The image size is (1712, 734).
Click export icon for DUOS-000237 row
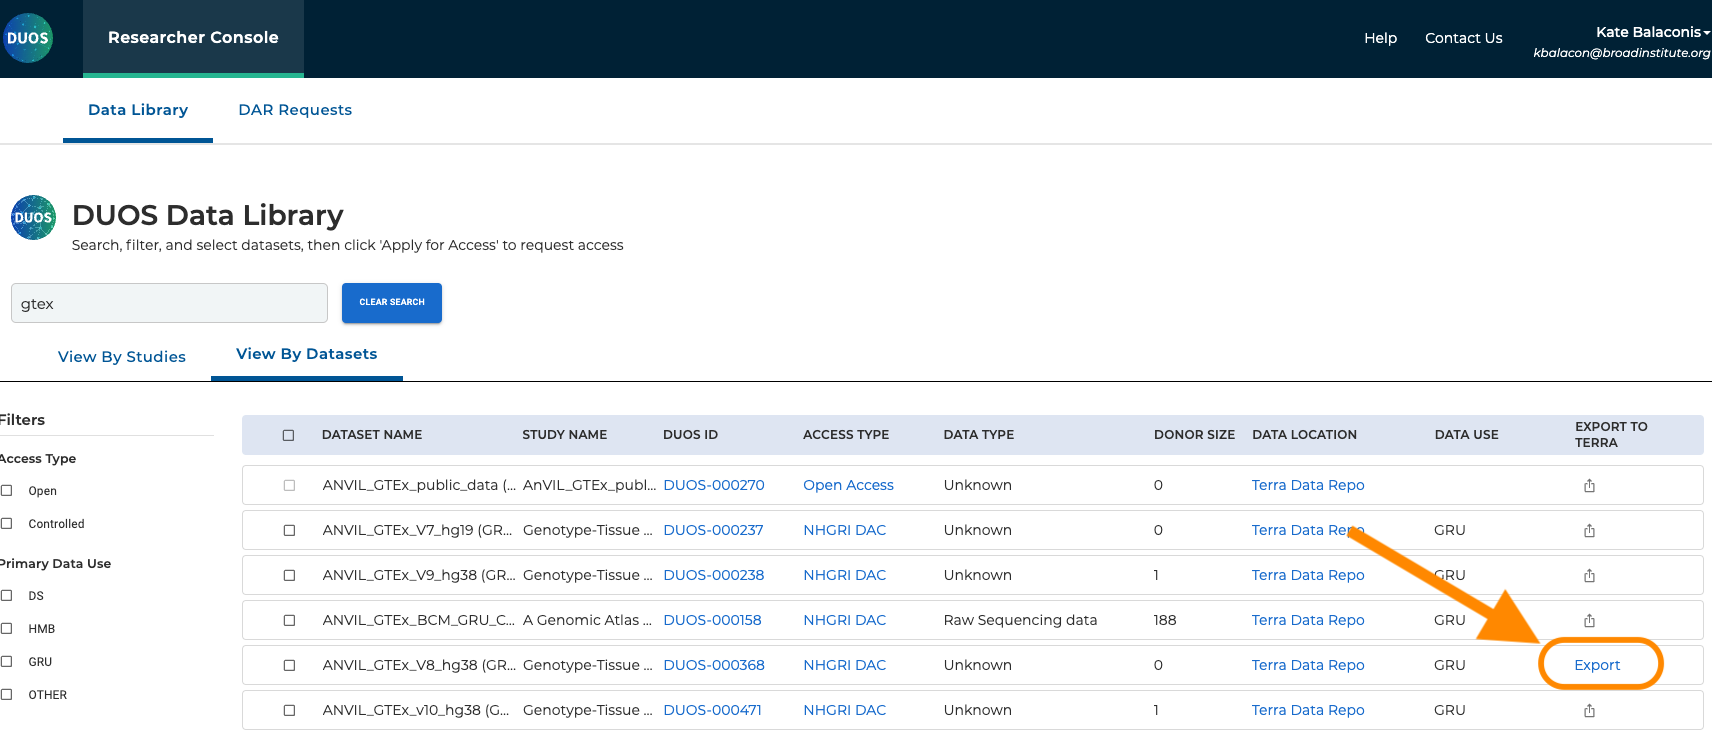click(1589, 530)
